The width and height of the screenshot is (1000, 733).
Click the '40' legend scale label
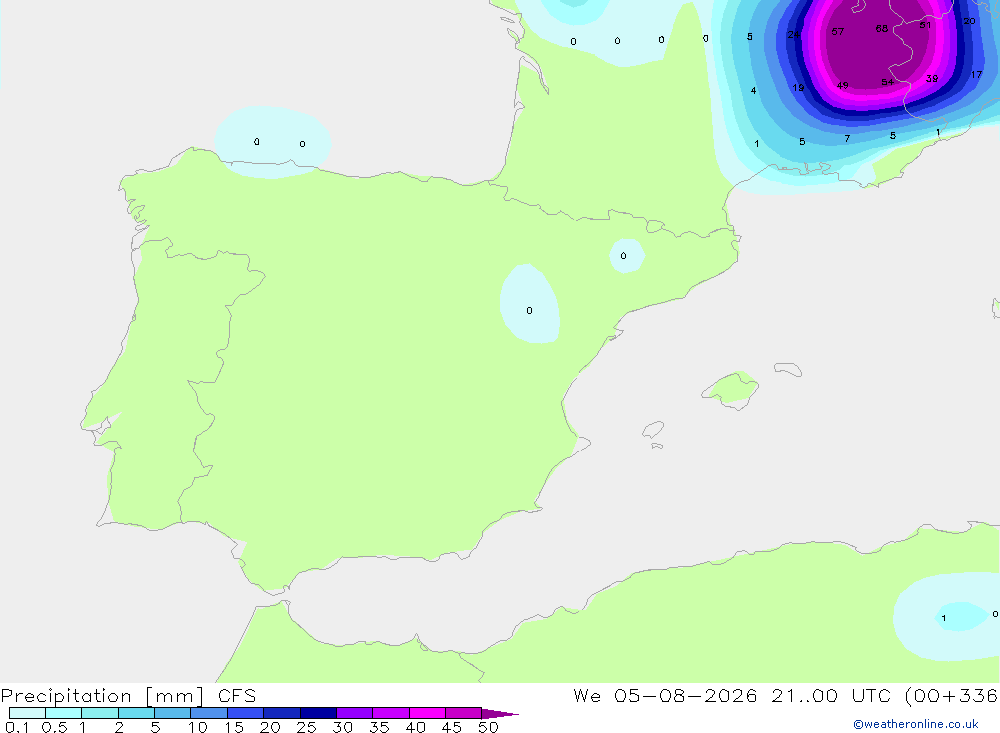click(x=415, y=727)
